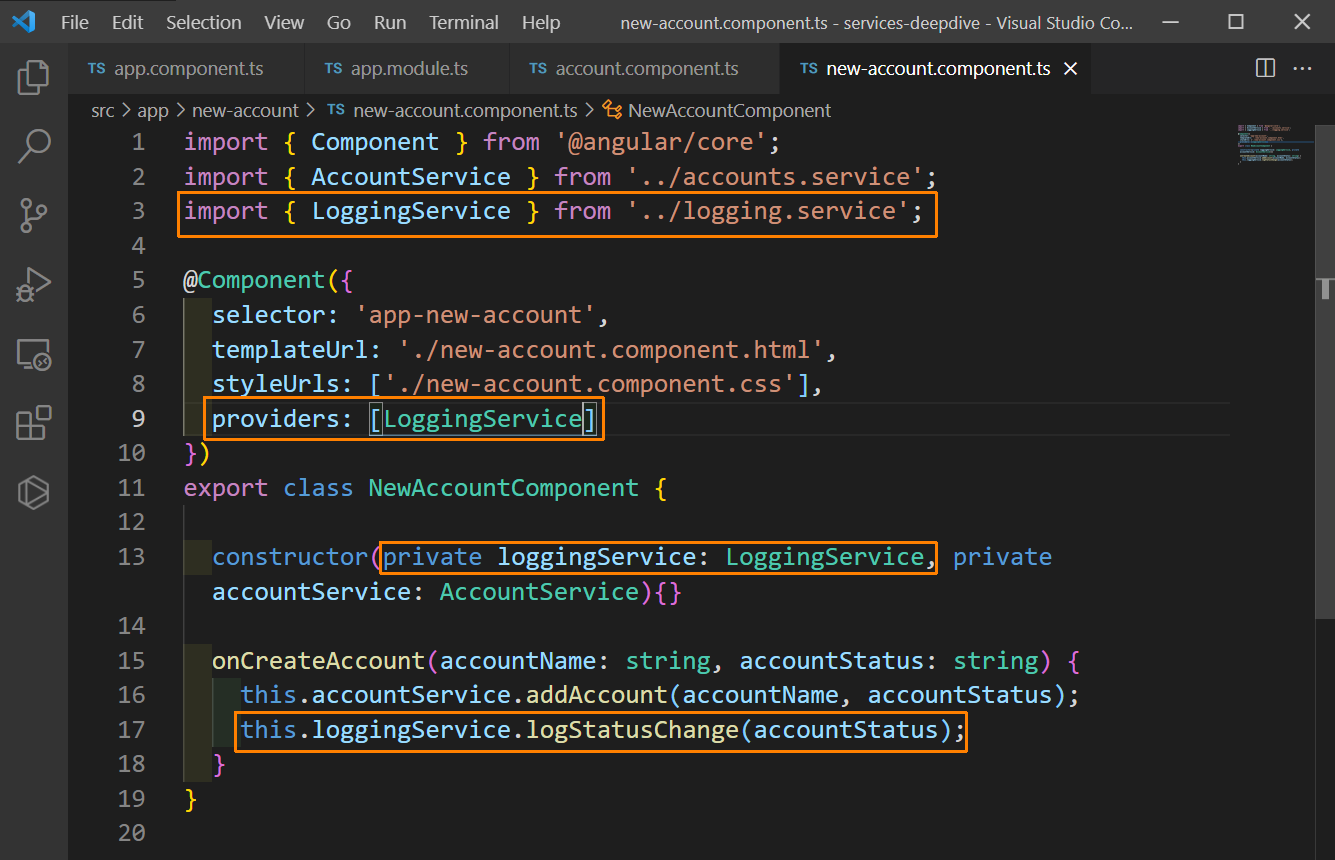
Task: Click NewAccountComponent in the export class line
Action: pyautogui.click(x=503, y=487)
